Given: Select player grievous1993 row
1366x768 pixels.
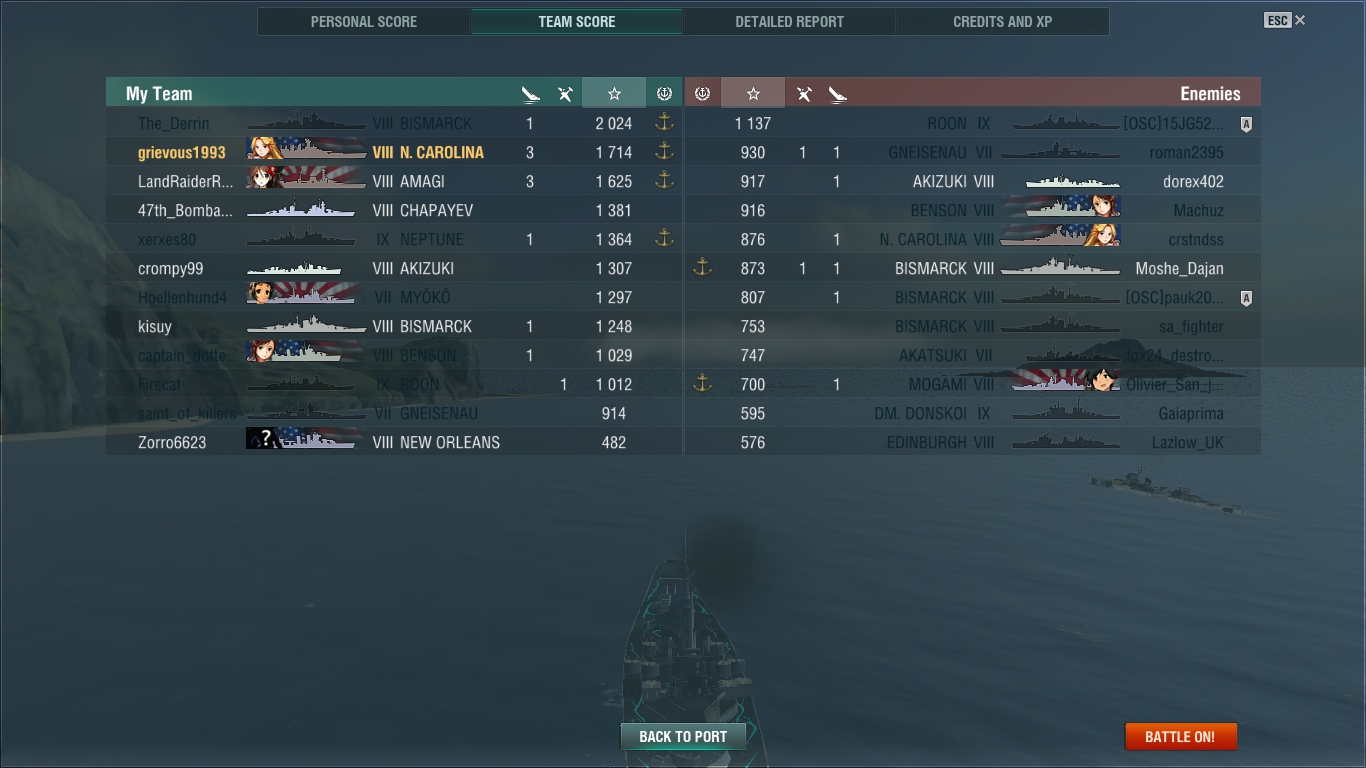Looking at the screenshot, I should click(394, 152).
